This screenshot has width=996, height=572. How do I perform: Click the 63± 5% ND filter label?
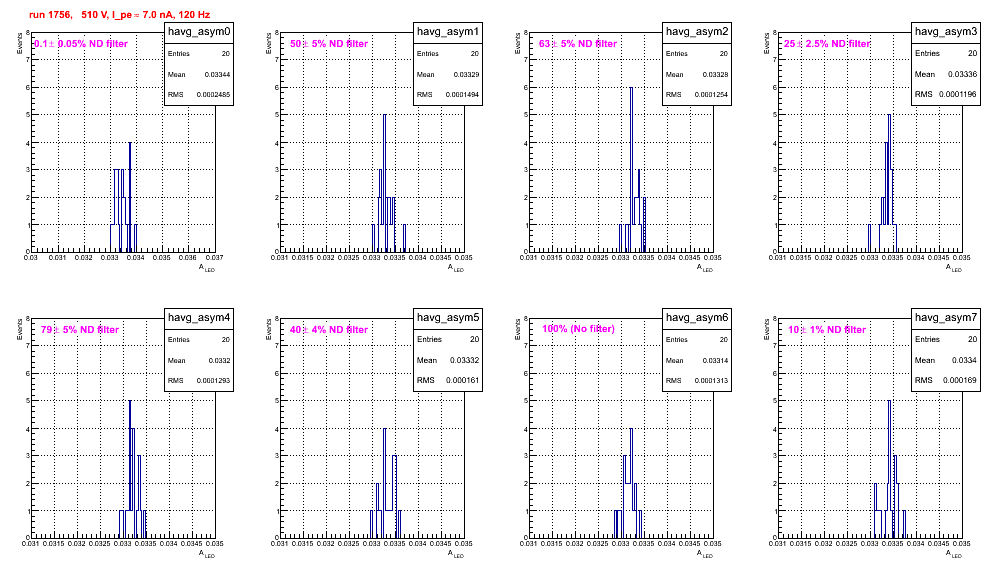[578, 44]
